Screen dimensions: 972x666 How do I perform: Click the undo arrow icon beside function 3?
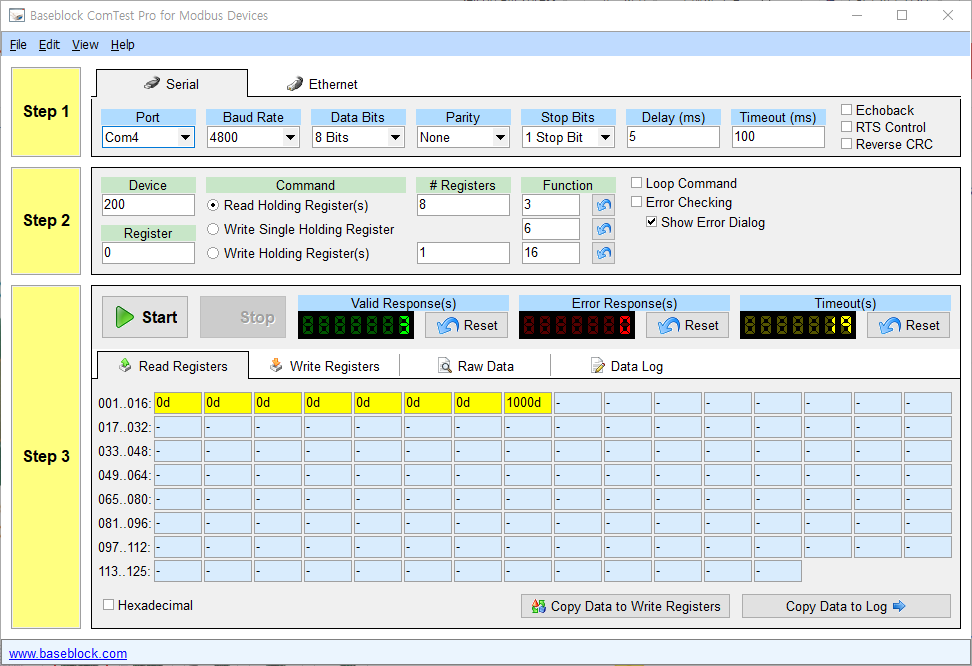603,205
